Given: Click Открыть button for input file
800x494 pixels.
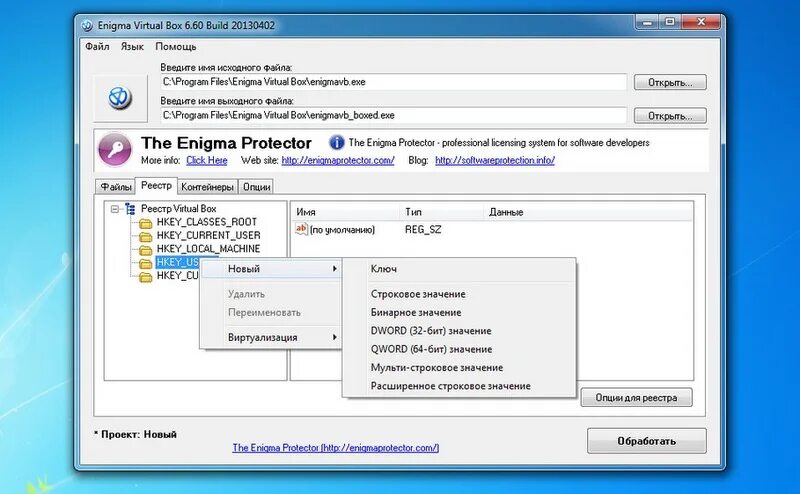Looking at the screenshot, I should click(x=670, y=82).
